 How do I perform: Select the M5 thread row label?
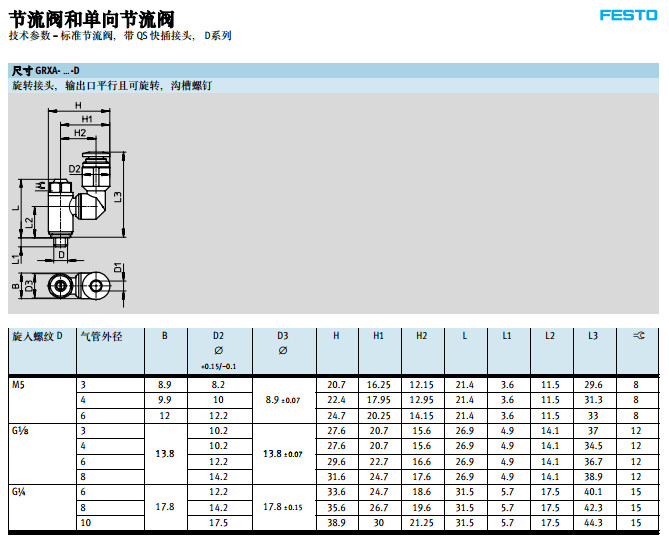click(19, 385)
